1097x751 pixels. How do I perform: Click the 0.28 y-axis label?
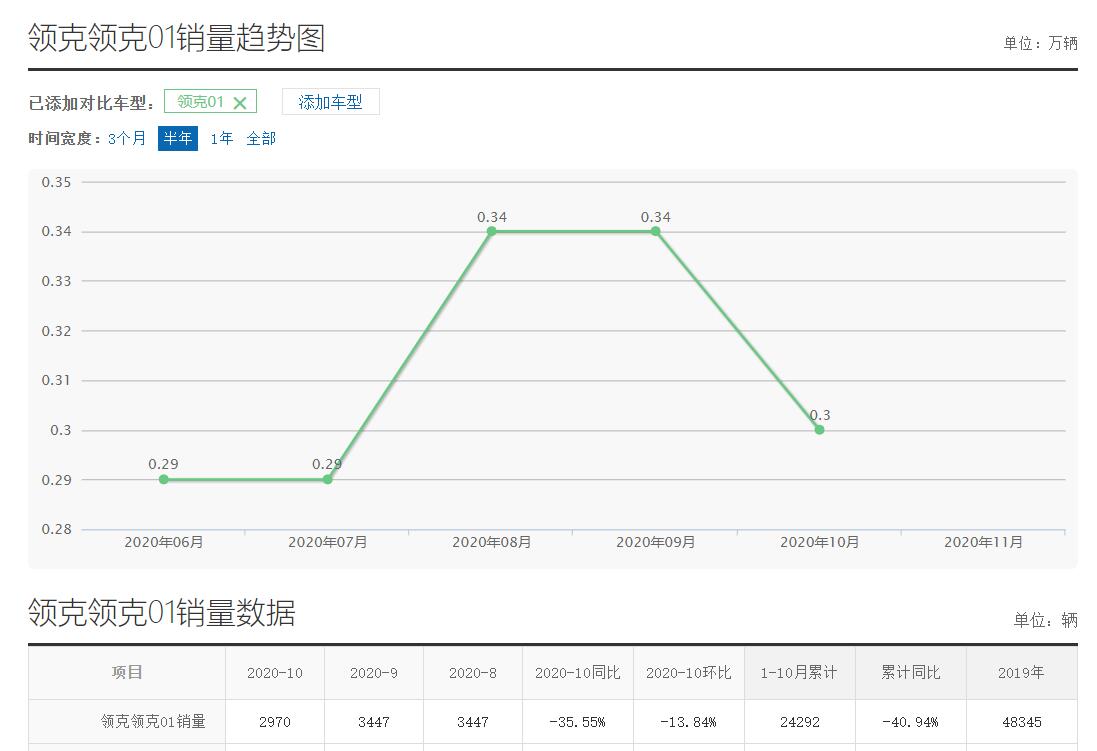pyautogui.click(x=56, y=529)
